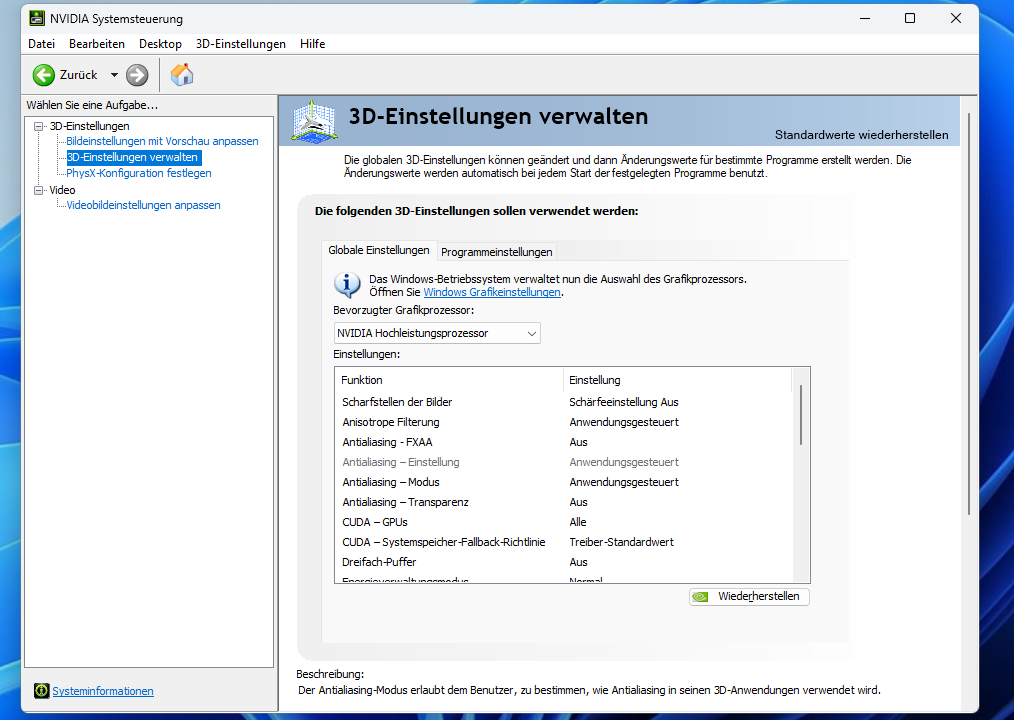Select the Dreifach-Puffer row

coord(563,563)
